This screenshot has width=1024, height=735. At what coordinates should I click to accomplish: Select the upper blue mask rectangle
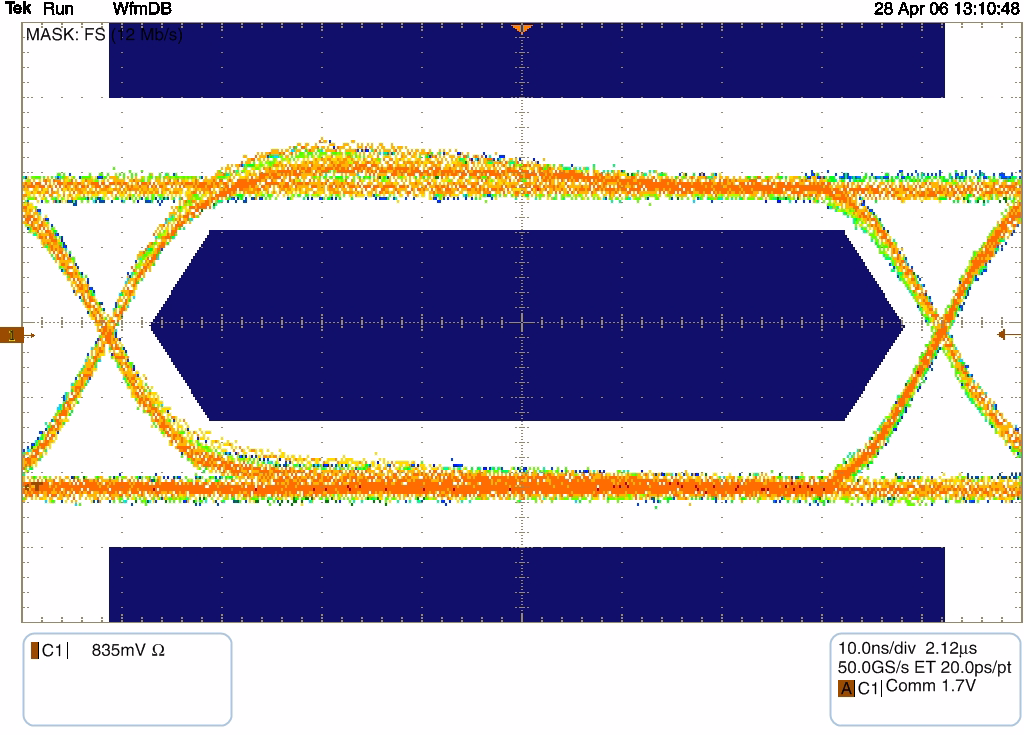click(x=527, y=60)
